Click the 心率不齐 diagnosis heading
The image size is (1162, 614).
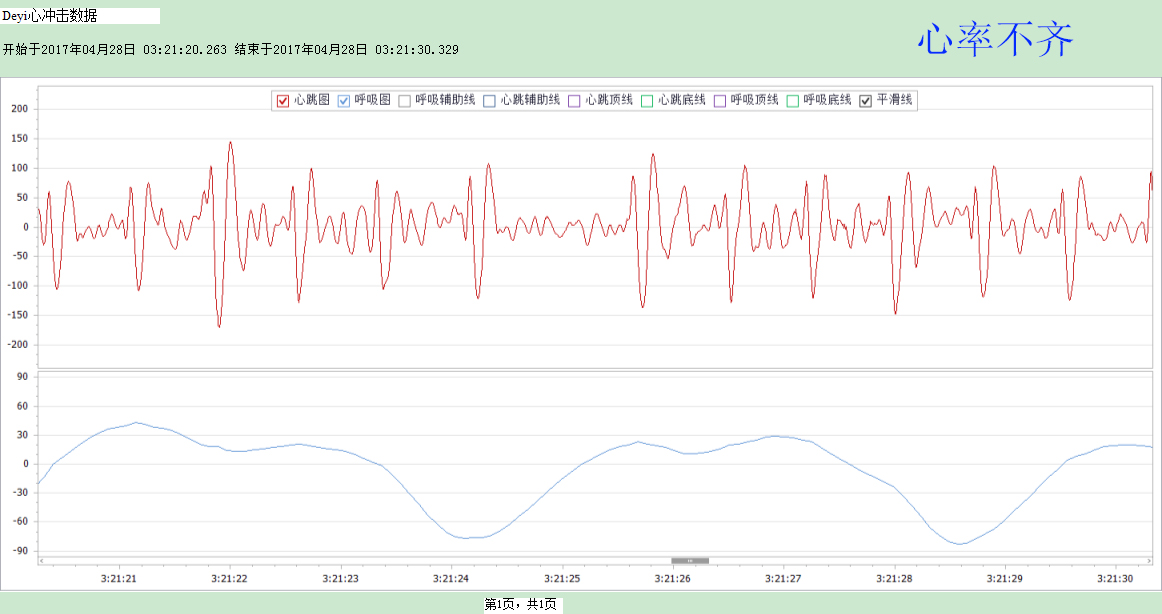click(x=995, y=41)
